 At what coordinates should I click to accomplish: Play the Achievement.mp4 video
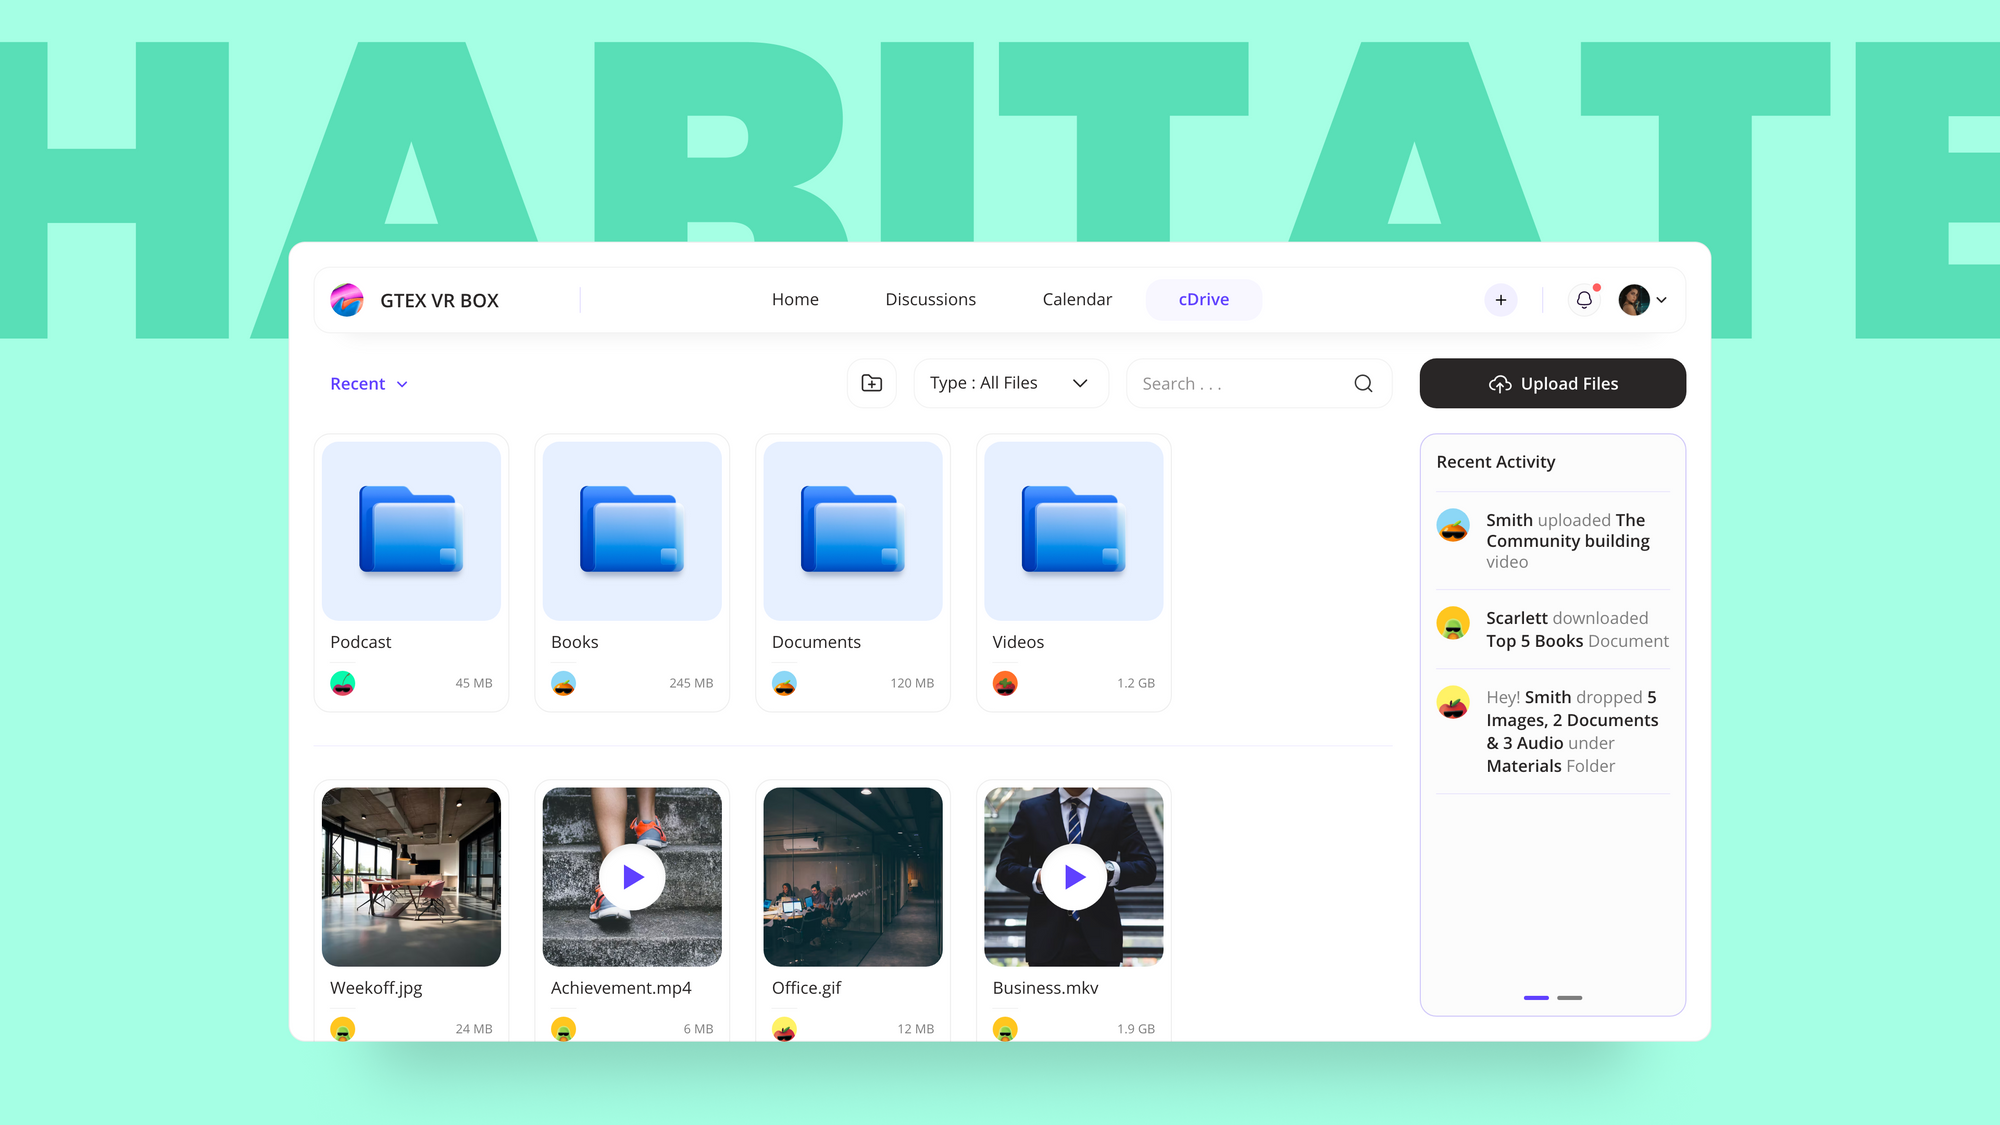coord(631,877)
